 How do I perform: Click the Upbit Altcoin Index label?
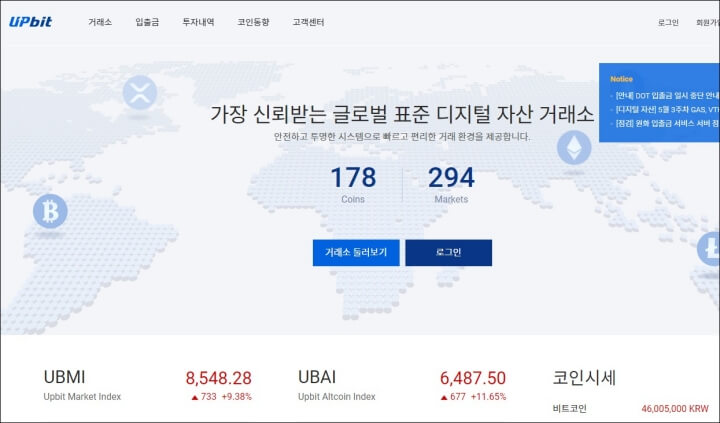337,396
